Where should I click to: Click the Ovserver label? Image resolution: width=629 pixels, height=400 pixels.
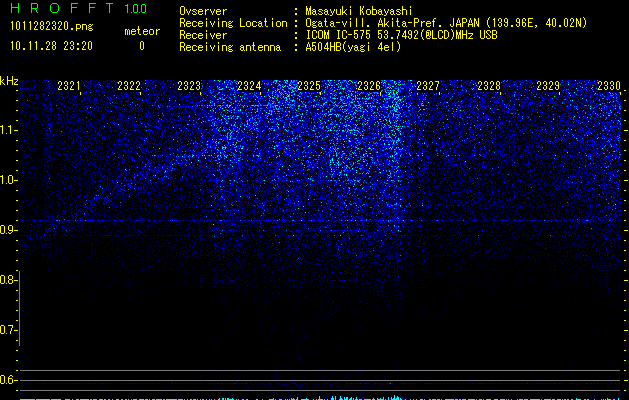pyautogui.click(x=203, y=11)
